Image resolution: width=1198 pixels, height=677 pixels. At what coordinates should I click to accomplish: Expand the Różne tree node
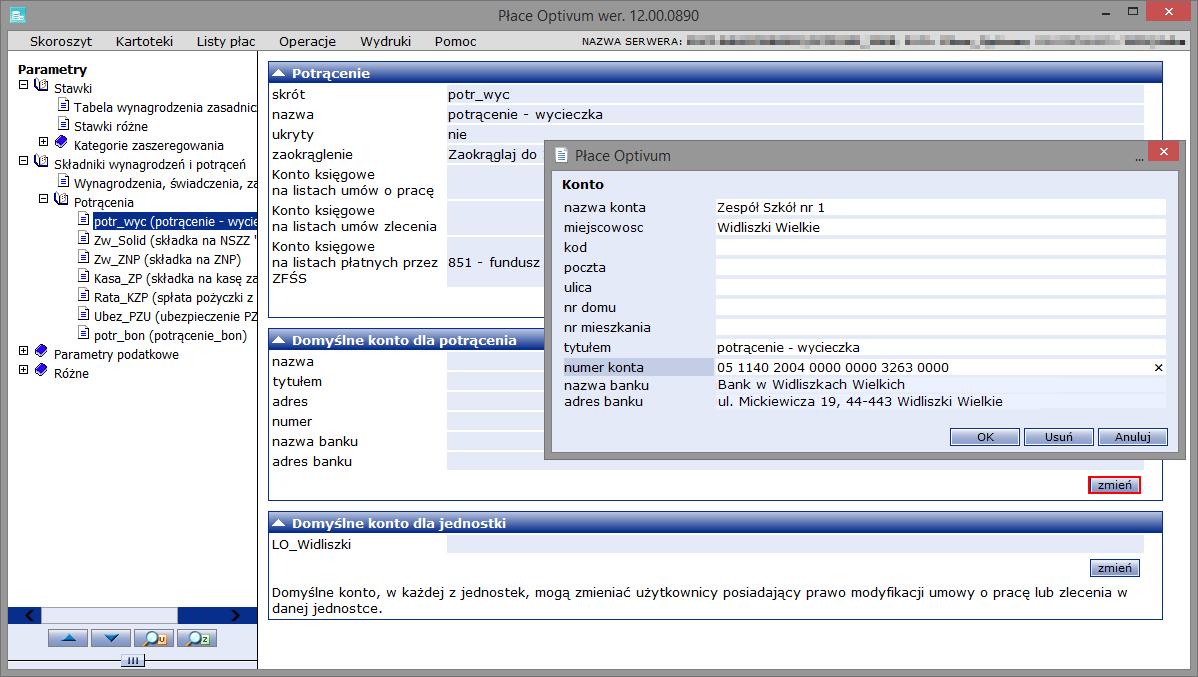24,369
